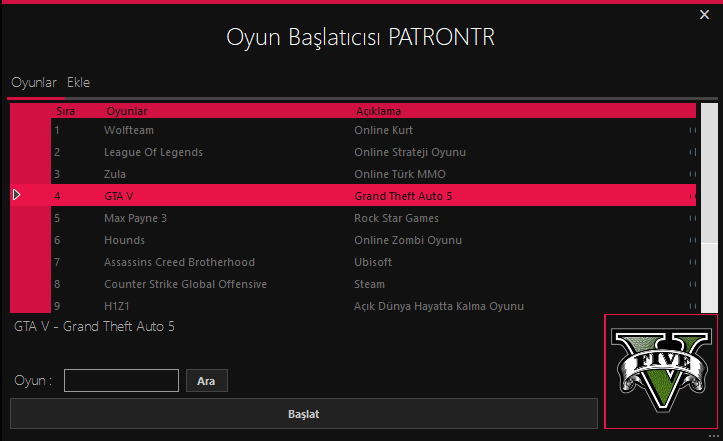Click the current-row arrow indicator for GTA V
This screenshot has width=723, height=441.
[17, 195]
